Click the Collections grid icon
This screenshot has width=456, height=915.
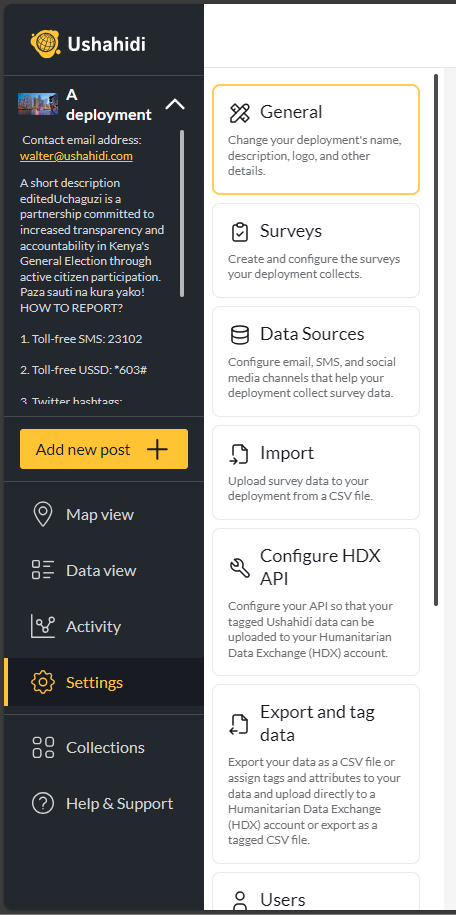[x=43, y=748]
